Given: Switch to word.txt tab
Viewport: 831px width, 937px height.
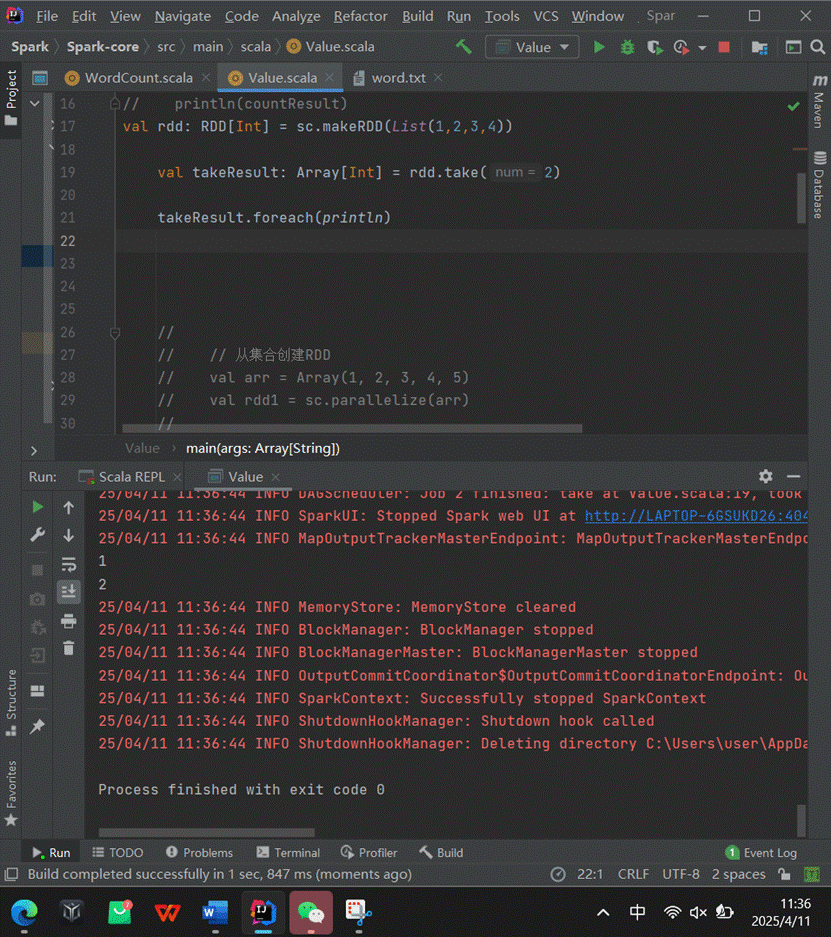Looking at the screenshot, I should [x=398, y=78].
